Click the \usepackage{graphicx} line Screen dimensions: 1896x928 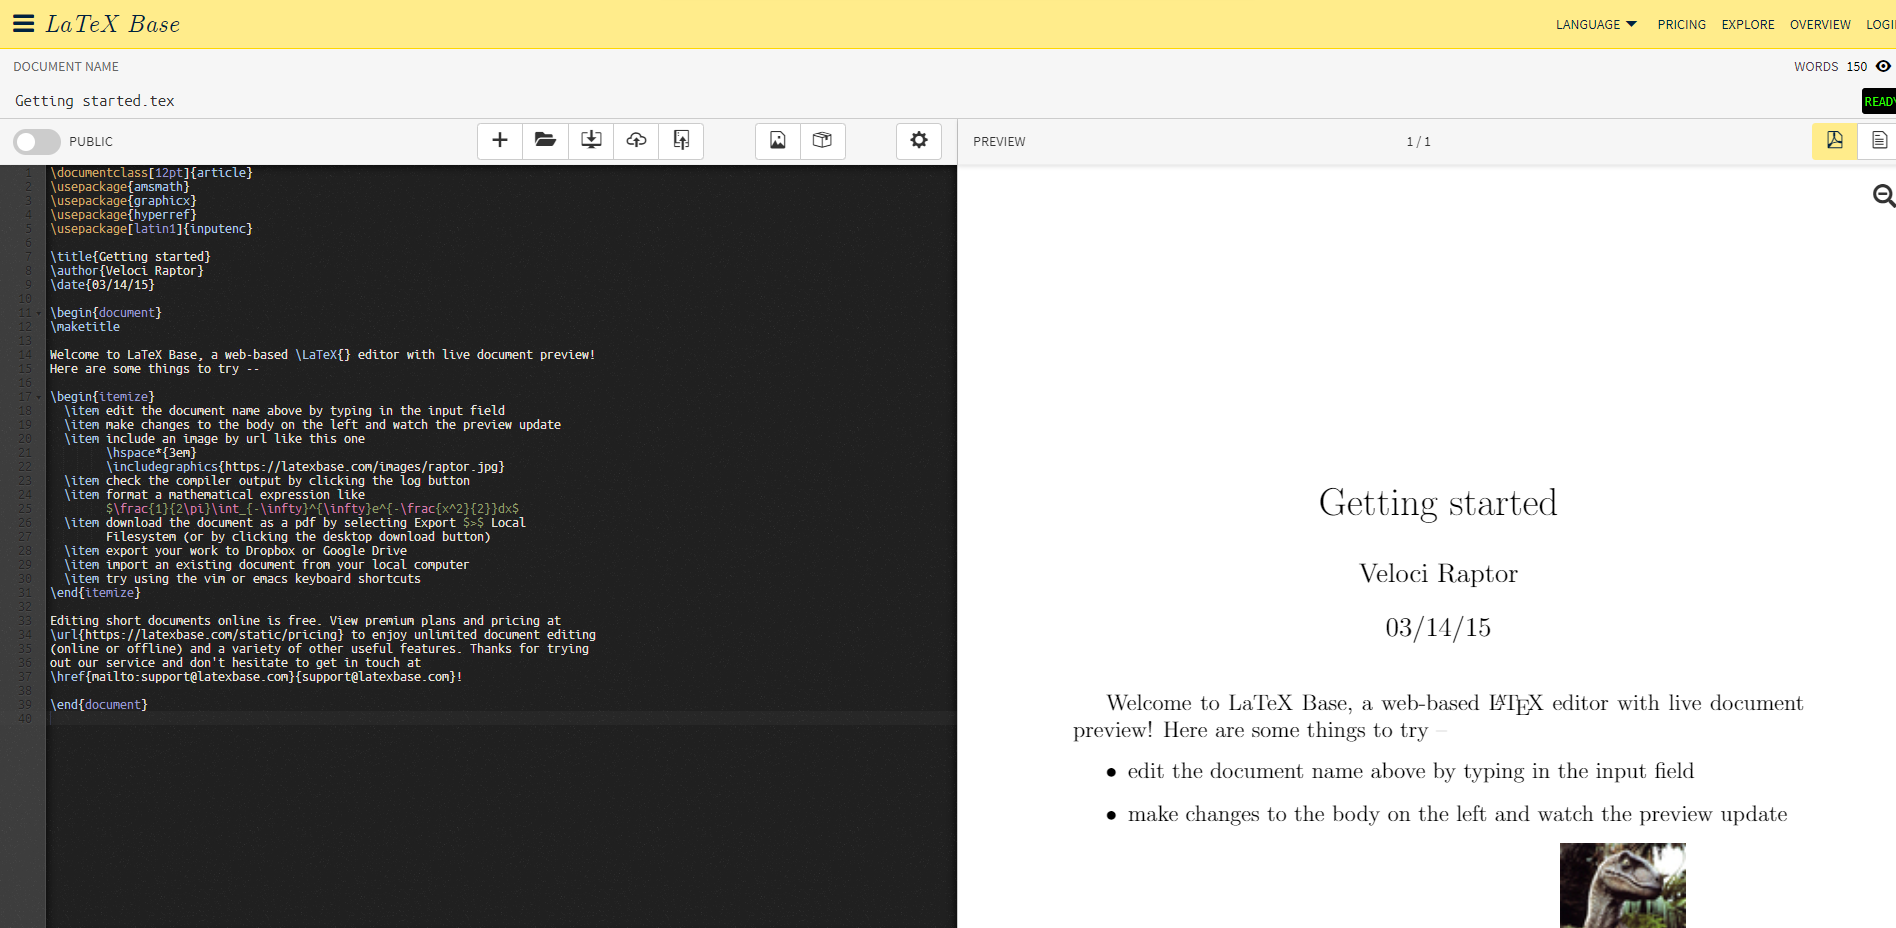[123, 201]
